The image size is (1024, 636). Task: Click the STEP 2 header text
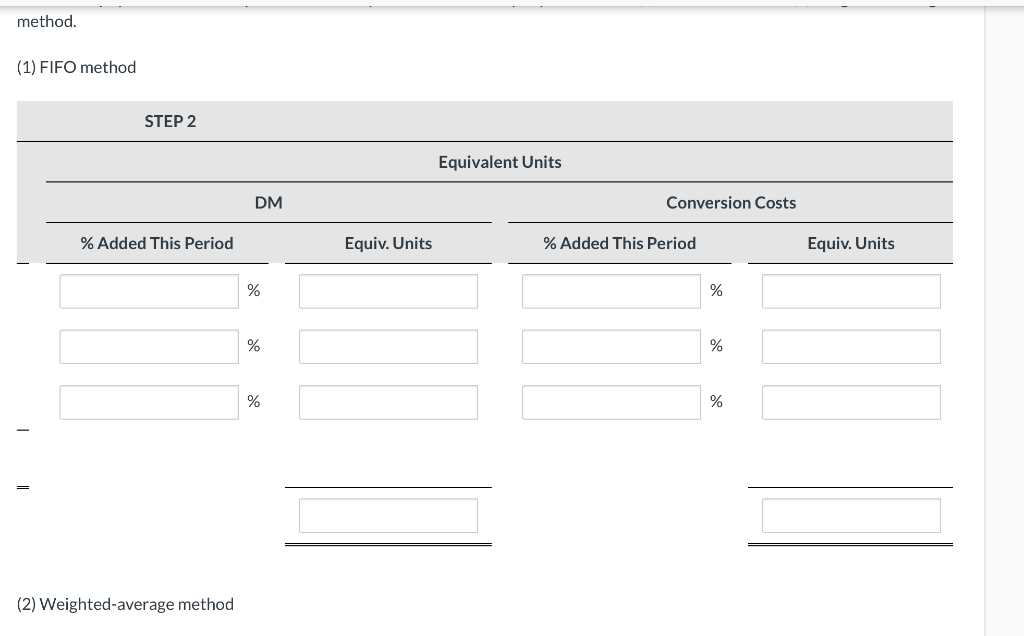point(170,121)
